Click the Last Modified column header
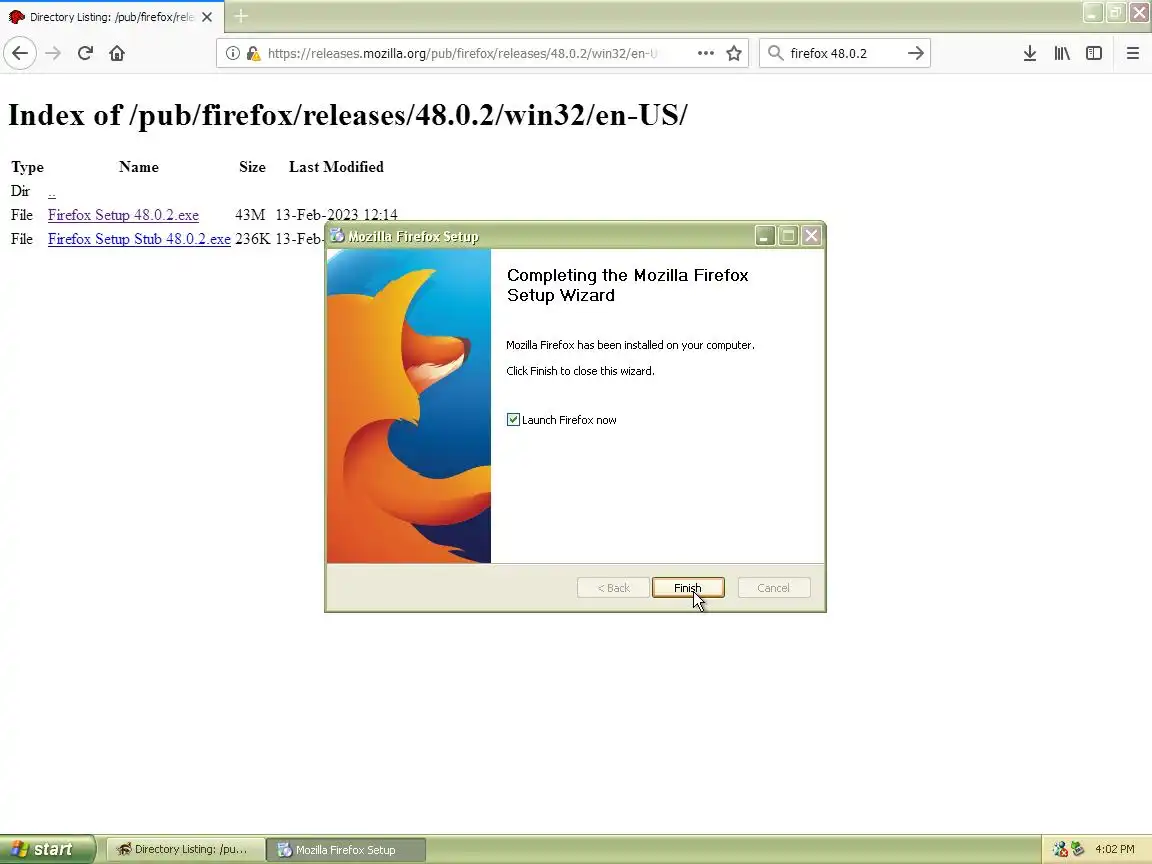 coord(336,167)
